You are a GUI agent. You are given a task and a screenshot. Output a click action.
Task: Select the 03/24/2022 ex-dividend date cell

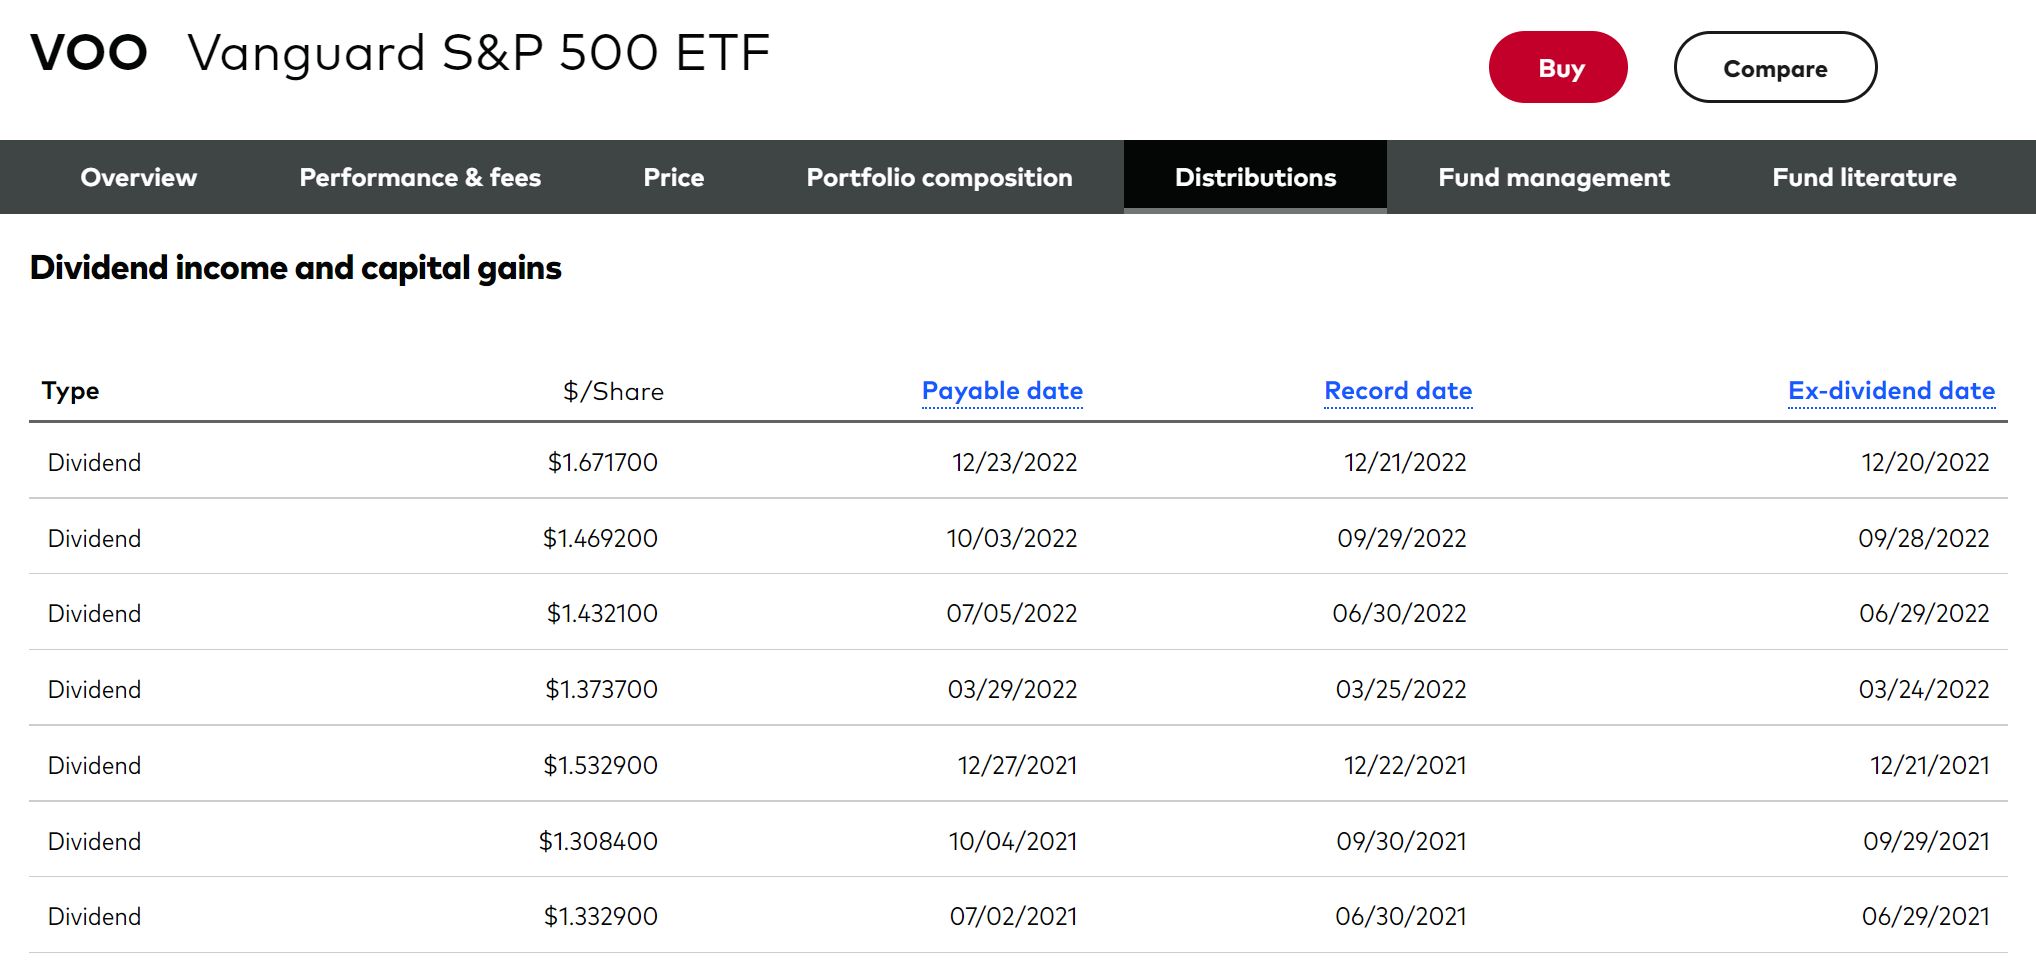click(1924, 690)
